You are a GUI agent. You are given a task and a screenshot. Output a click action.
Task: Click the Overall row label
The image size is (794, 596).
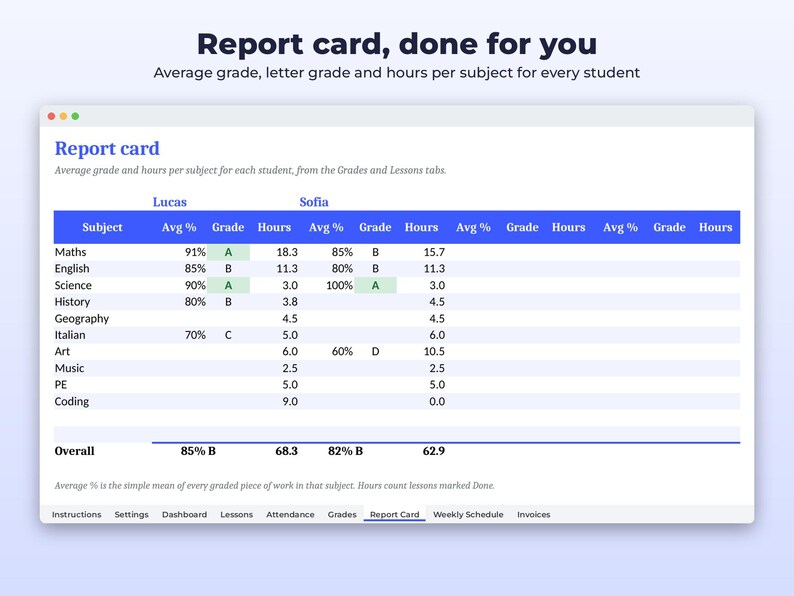(x=74, y=451)
